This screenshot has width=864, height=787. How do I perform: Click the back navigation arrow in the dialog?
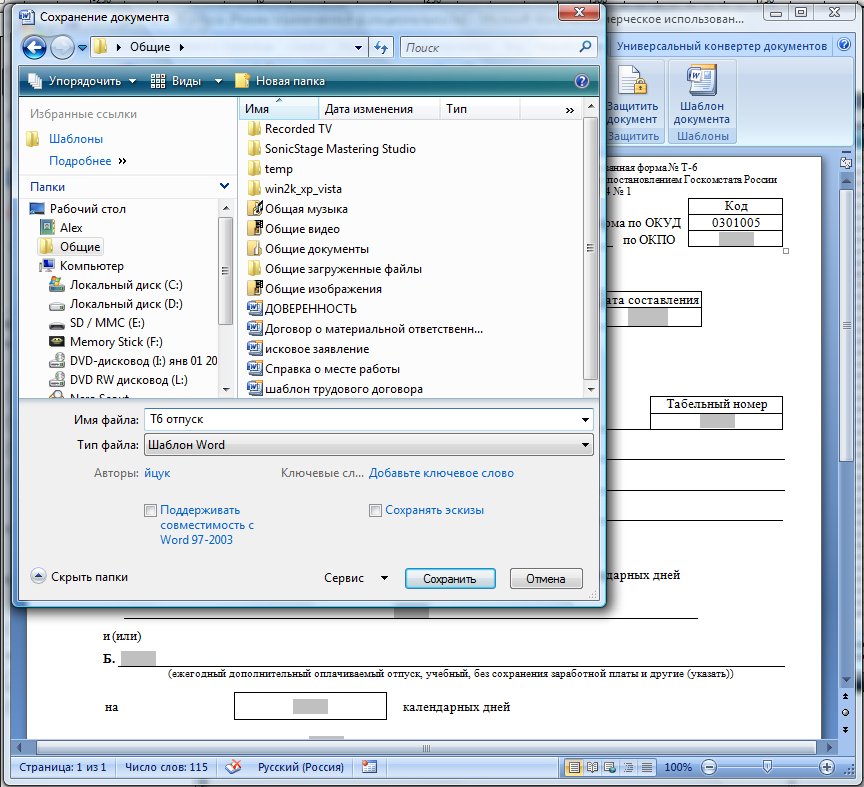(x=34, y=47)
